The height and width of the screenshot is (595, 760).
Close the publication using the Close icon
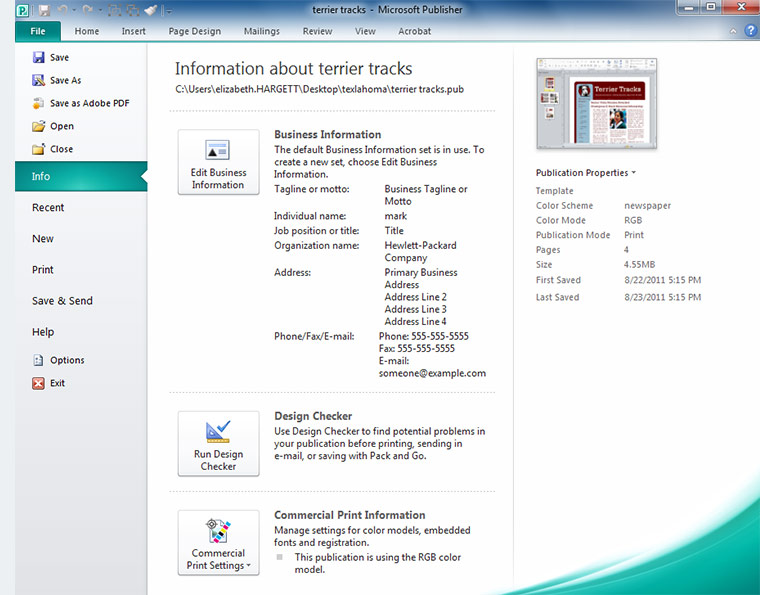tap(39, 149)
